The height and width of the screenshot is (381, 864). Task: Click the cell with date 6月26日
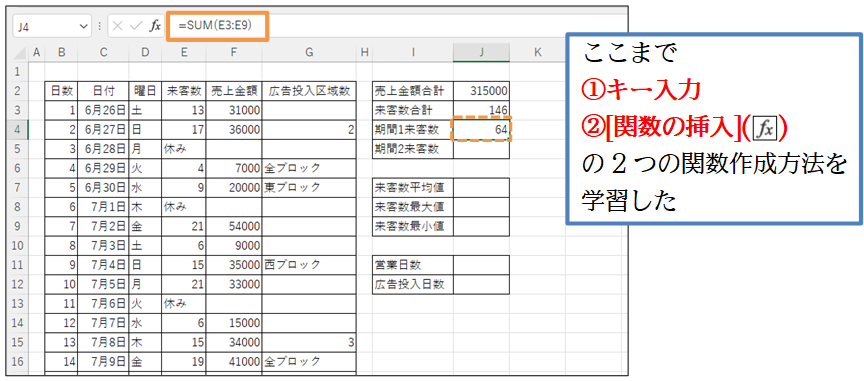tap(104, 111)
